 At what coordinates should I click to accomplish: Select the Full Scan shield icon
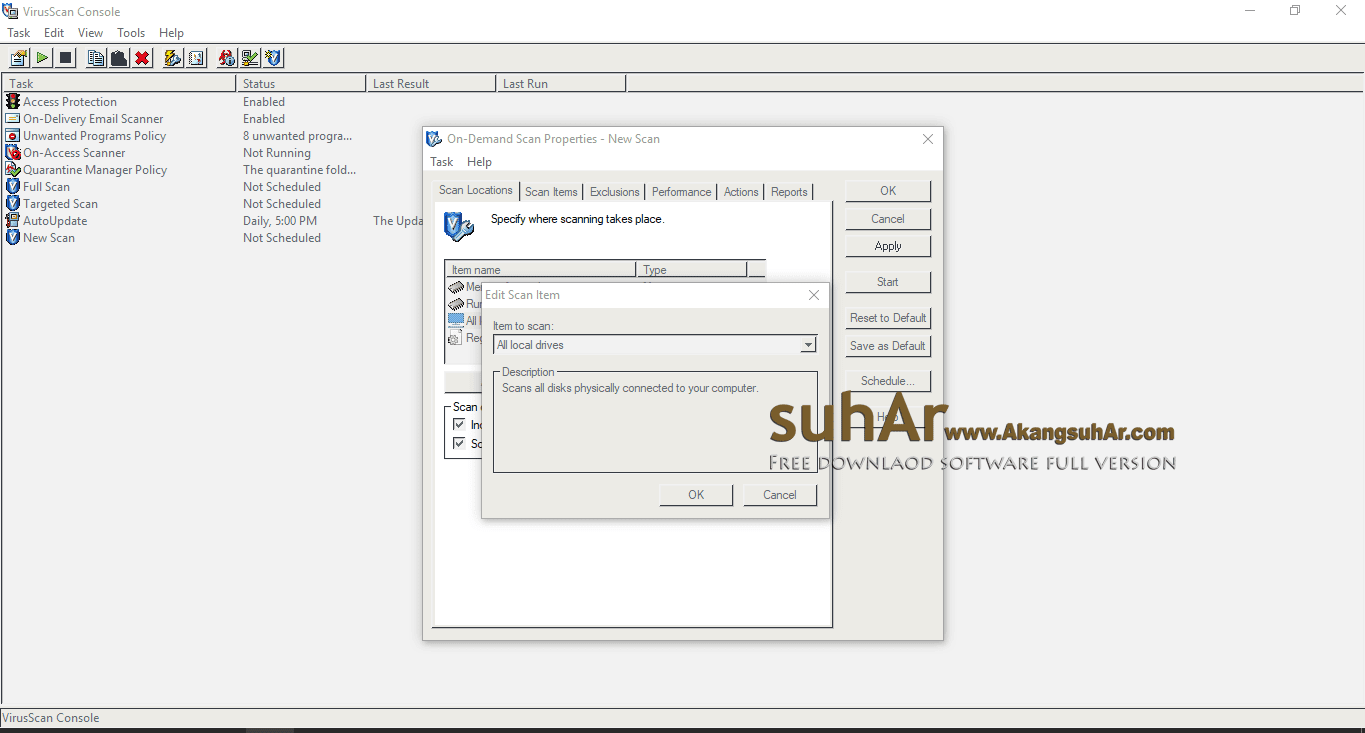(x=13, y=186)
